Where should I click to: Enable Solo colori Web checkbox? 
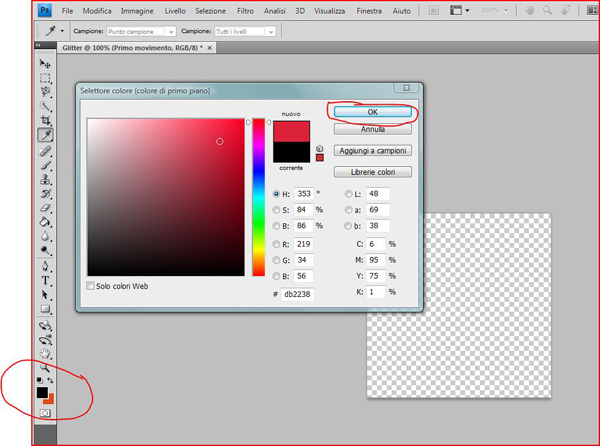90,286
